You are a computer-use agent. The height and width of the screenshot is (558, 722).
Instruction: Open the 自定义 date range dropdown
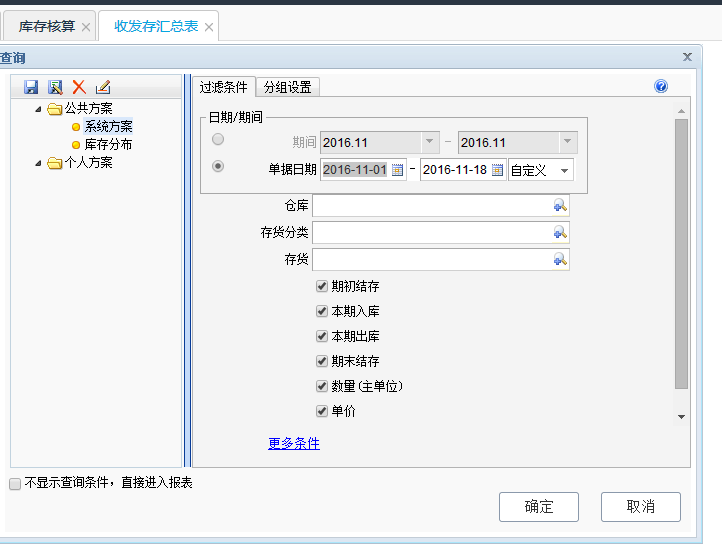(564, 170)
